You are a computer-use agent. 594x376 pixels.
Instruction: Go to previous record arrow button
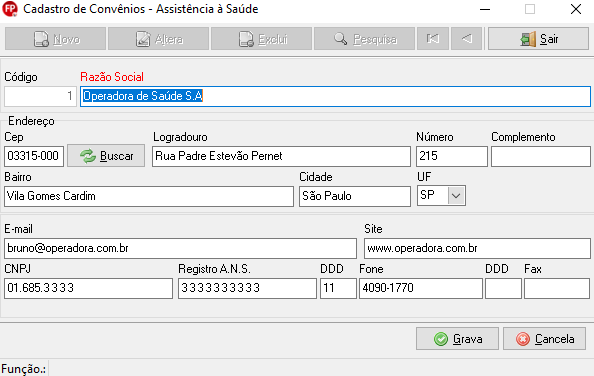tap(467, 39)
